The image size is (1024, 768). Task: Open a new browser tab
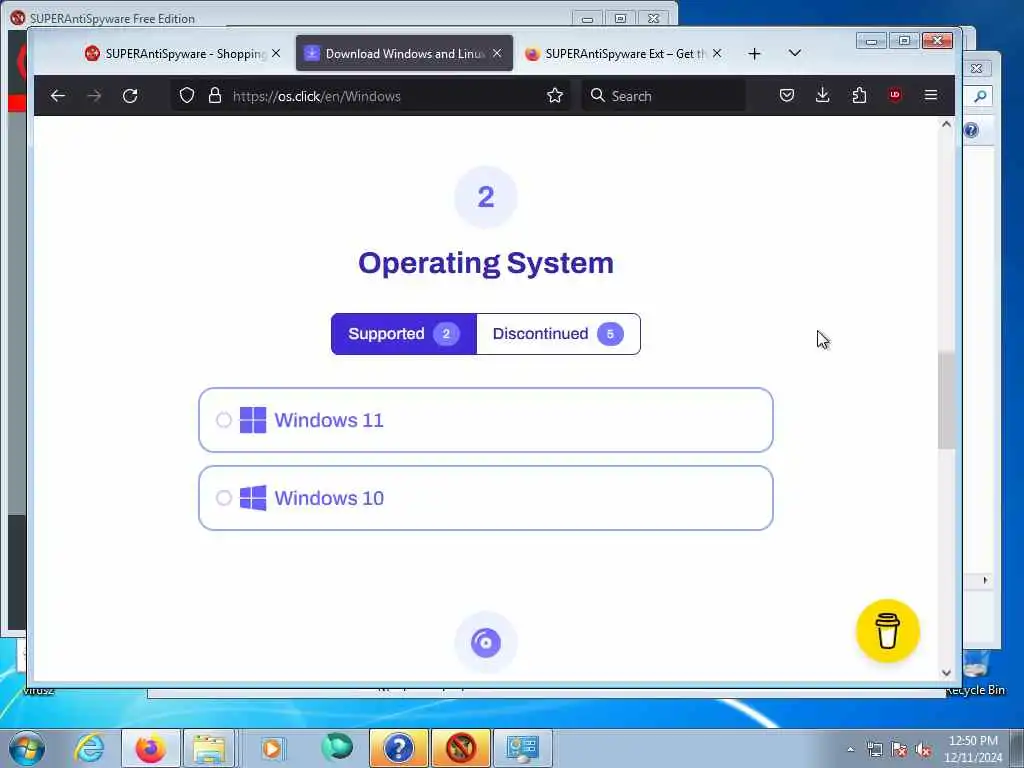coord(754,54)
